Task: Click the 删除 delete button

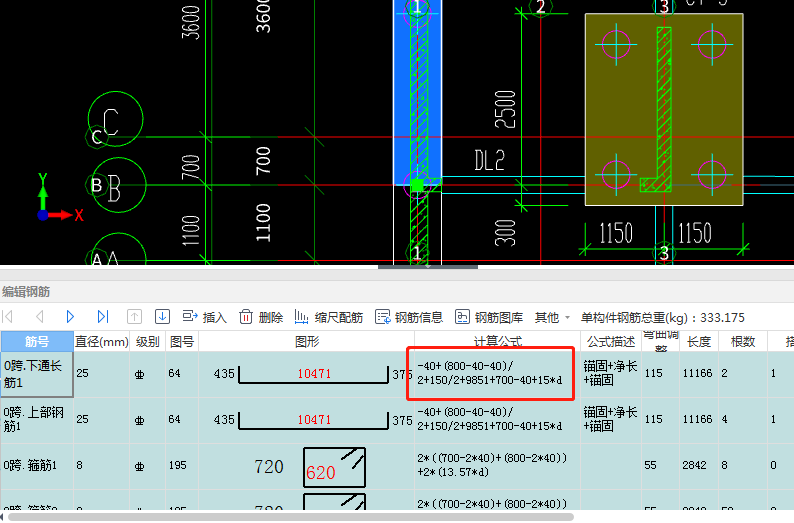Action: coord(261,317)
